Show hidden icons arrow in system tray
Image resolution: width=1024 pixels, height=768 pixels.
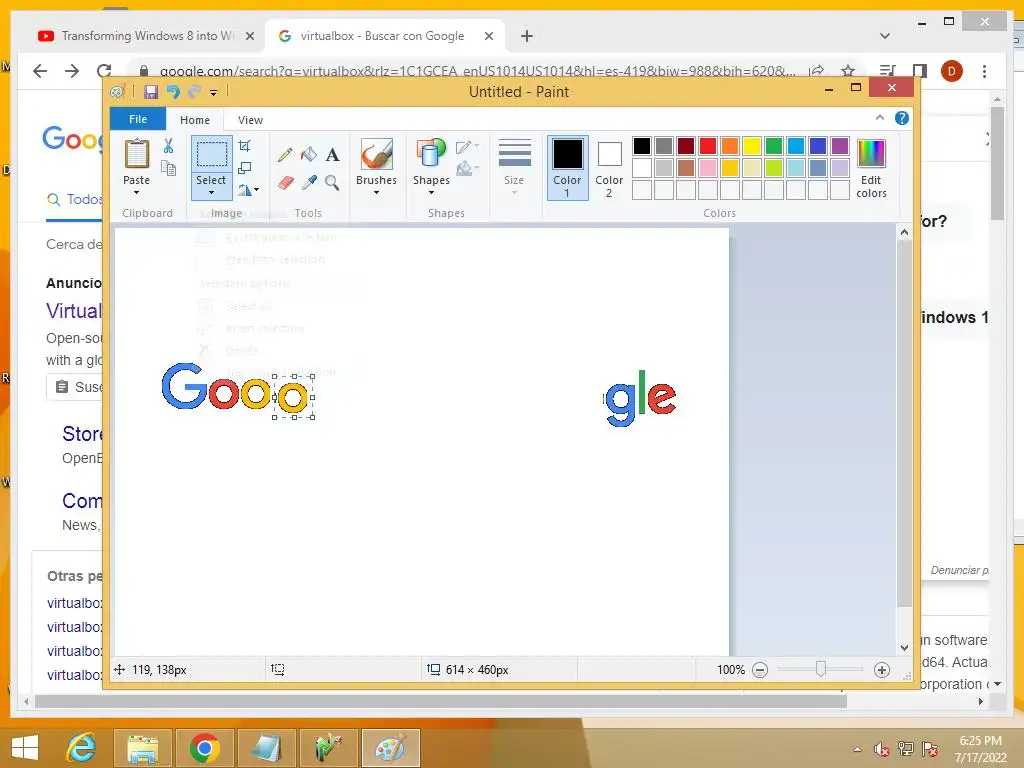[857, 749]
